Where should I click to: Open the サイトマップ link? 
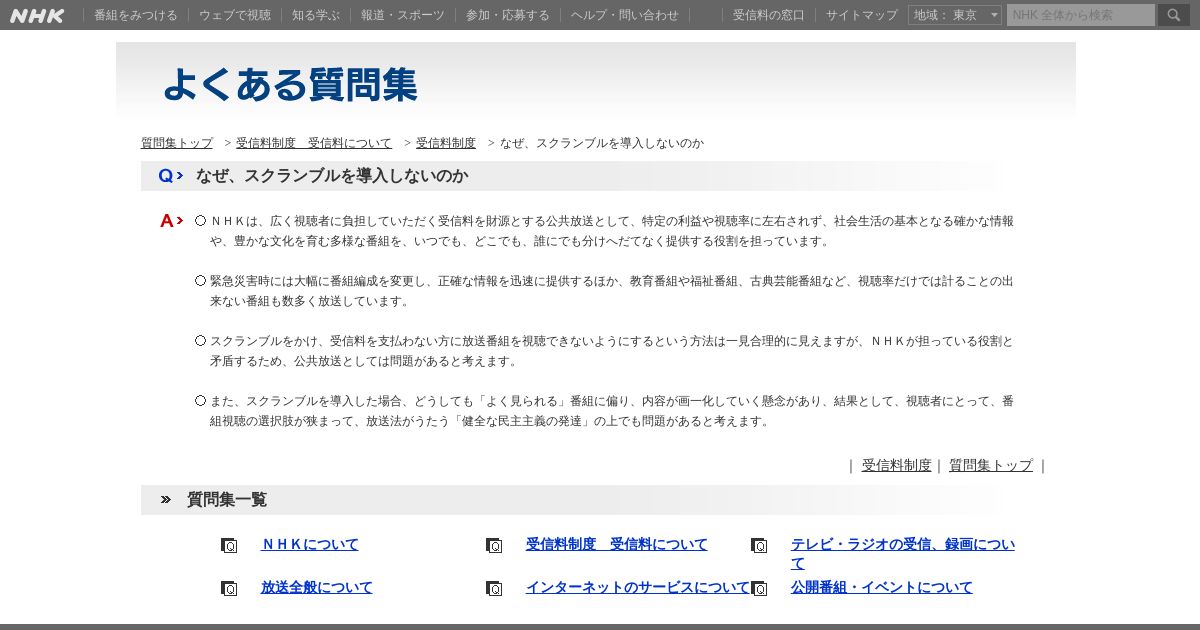(862, 15)
